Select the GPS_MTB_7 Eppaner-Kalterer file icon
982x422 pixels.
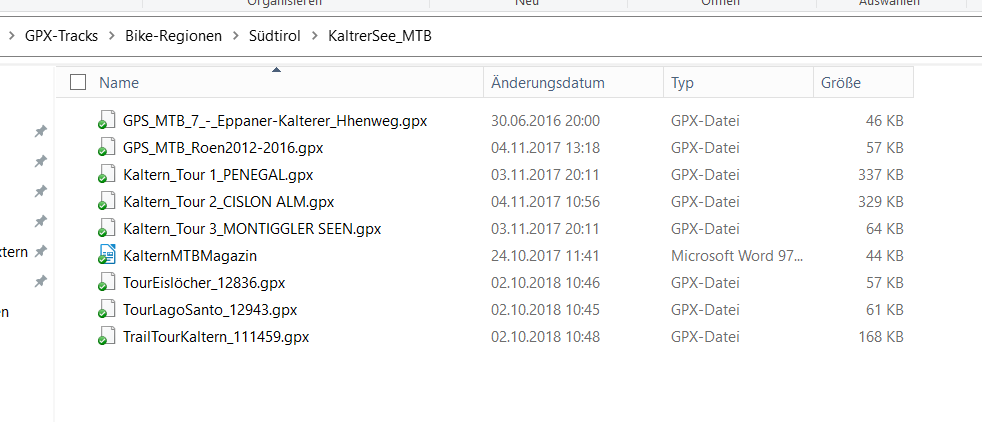106,120
